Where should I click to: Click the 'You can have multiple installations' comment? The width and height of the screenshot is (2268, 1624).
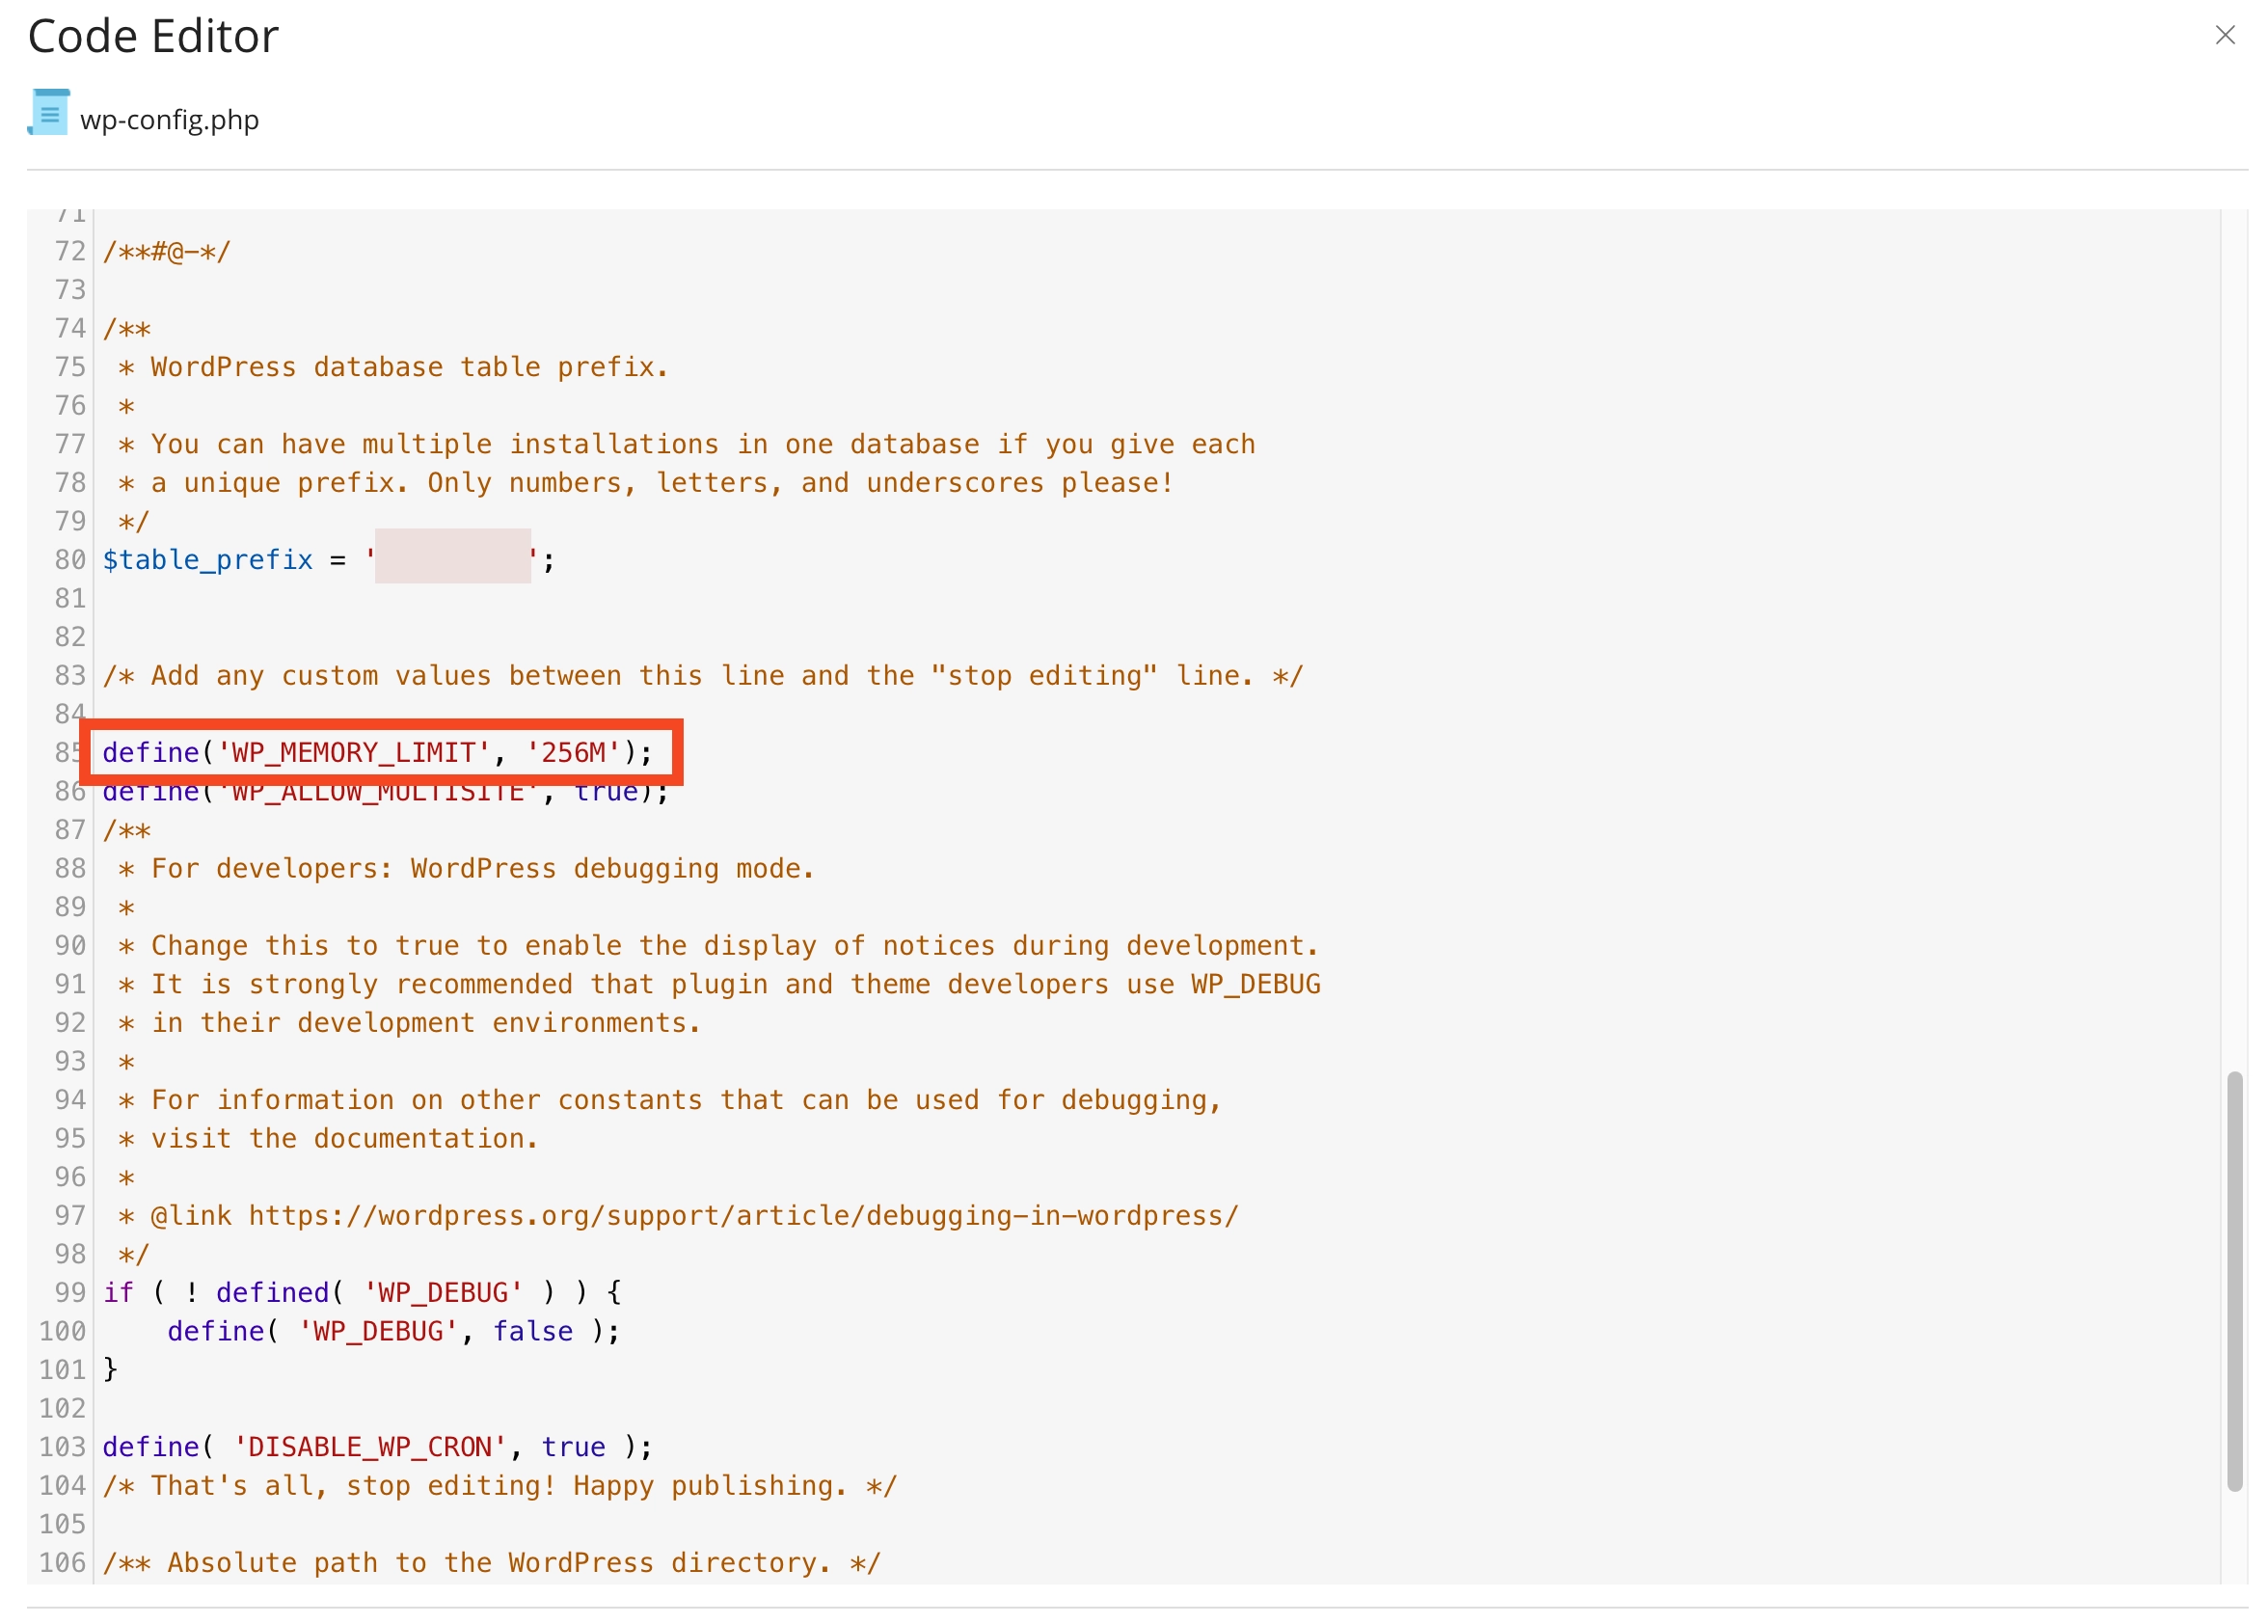(x=686, y=444)
